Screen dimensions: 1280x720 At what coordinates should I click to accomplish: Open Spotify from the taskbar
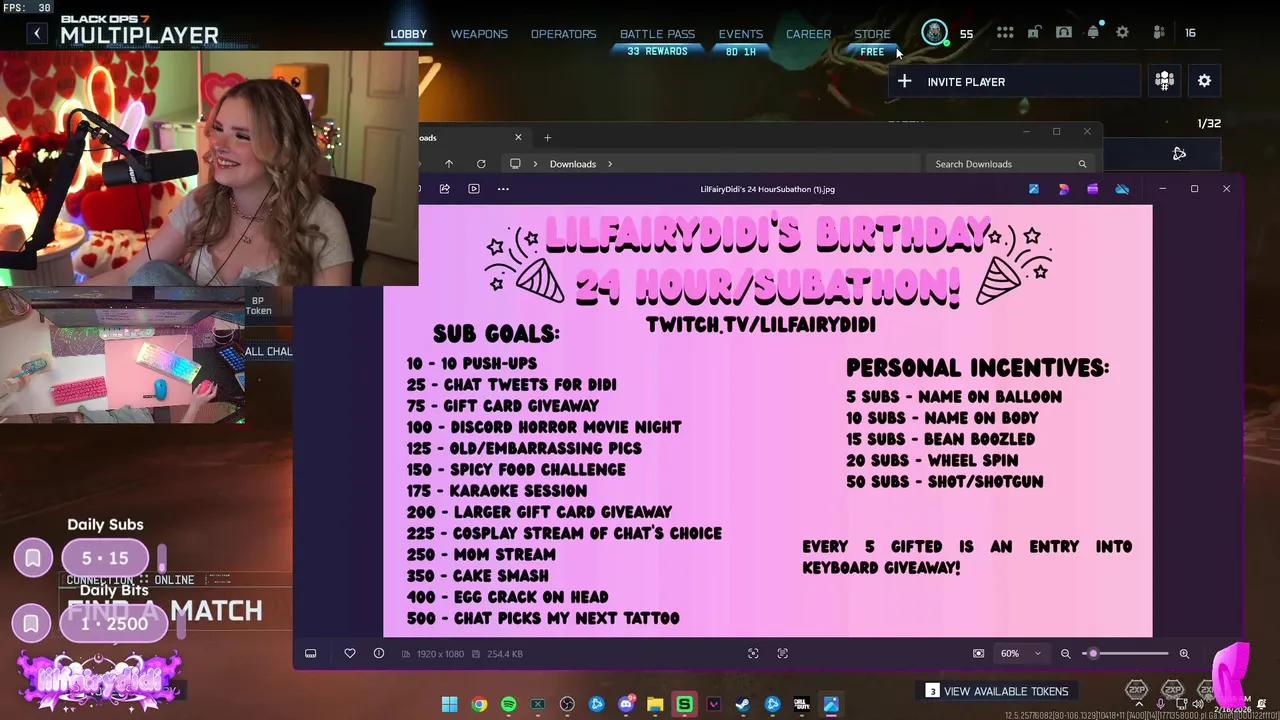508,704
